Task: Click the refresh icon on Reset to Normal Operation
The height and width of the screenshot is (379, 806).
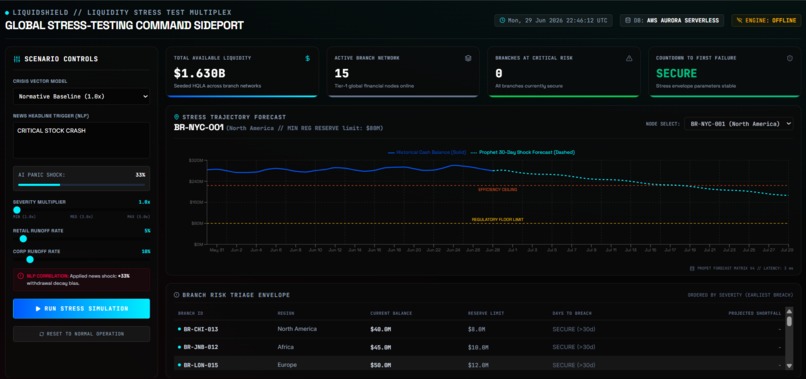Action: click(42, 334)
